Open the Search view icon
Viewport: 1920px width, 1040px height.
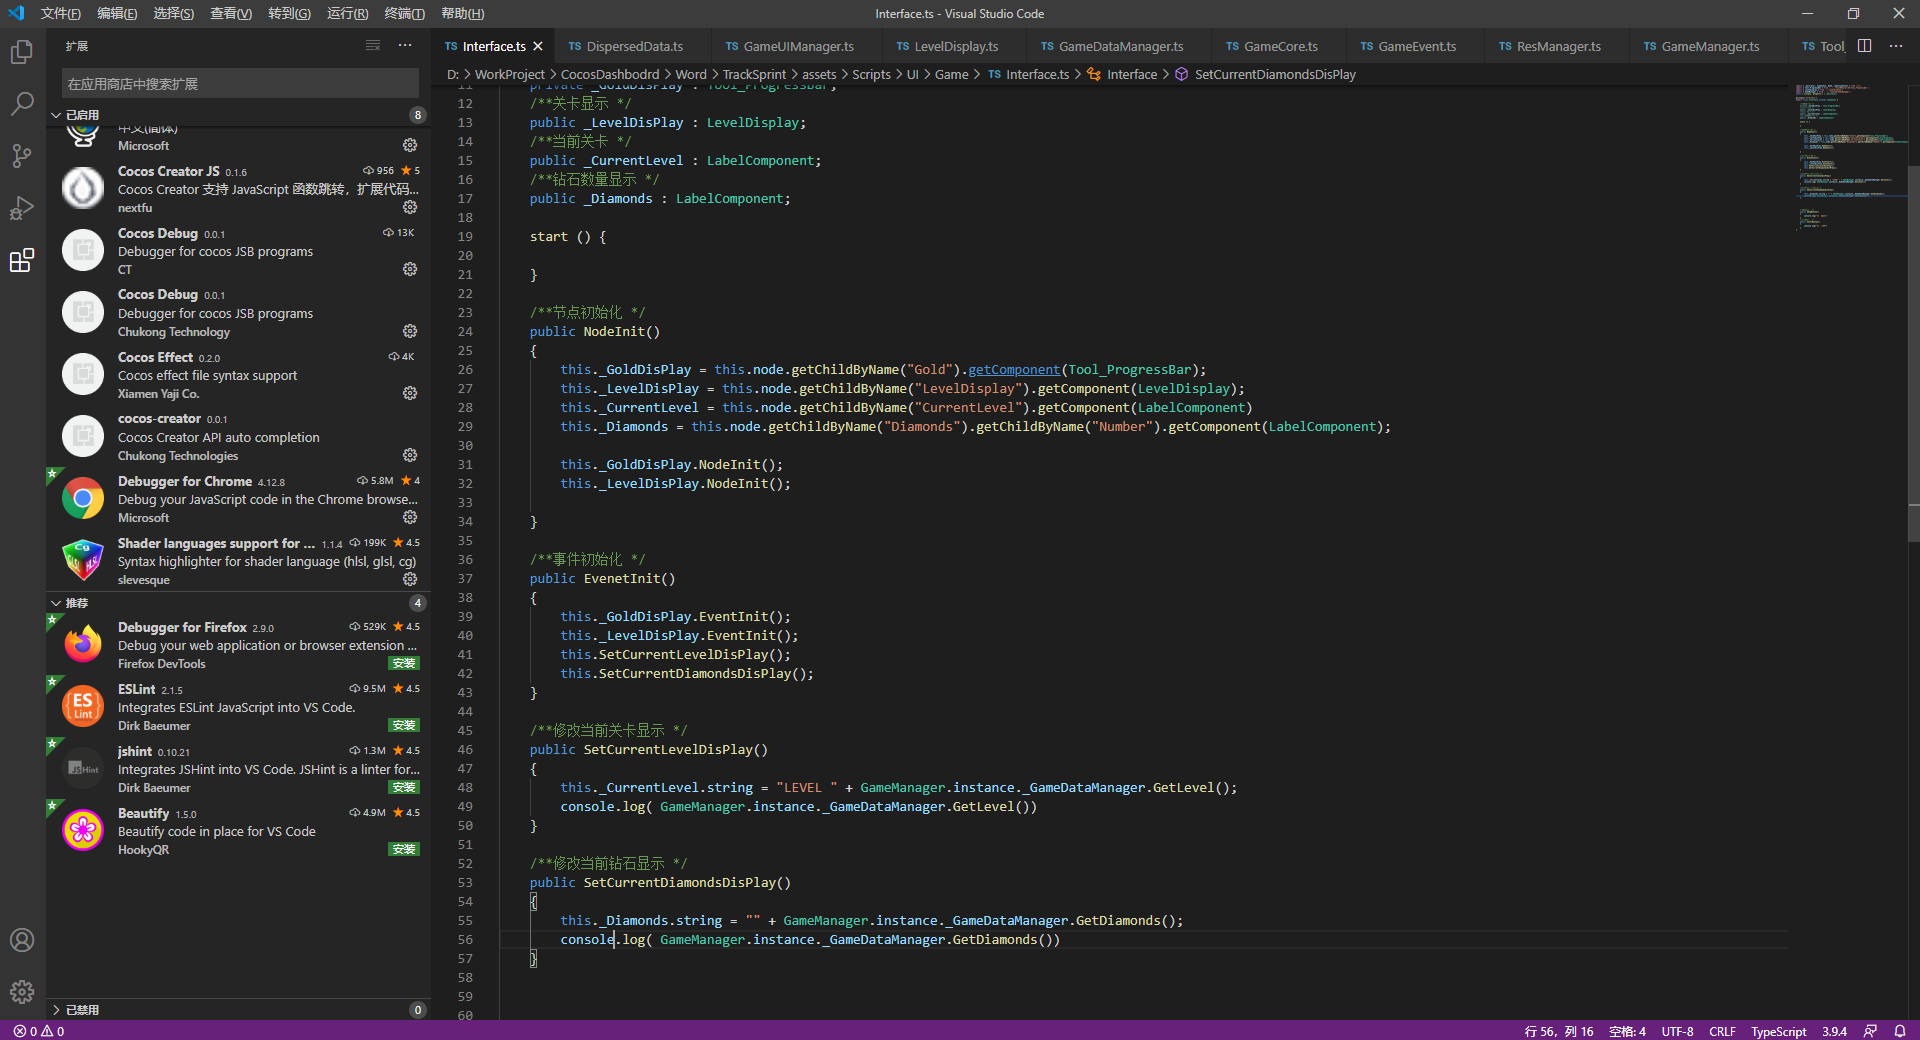click(x=22, y=104)
